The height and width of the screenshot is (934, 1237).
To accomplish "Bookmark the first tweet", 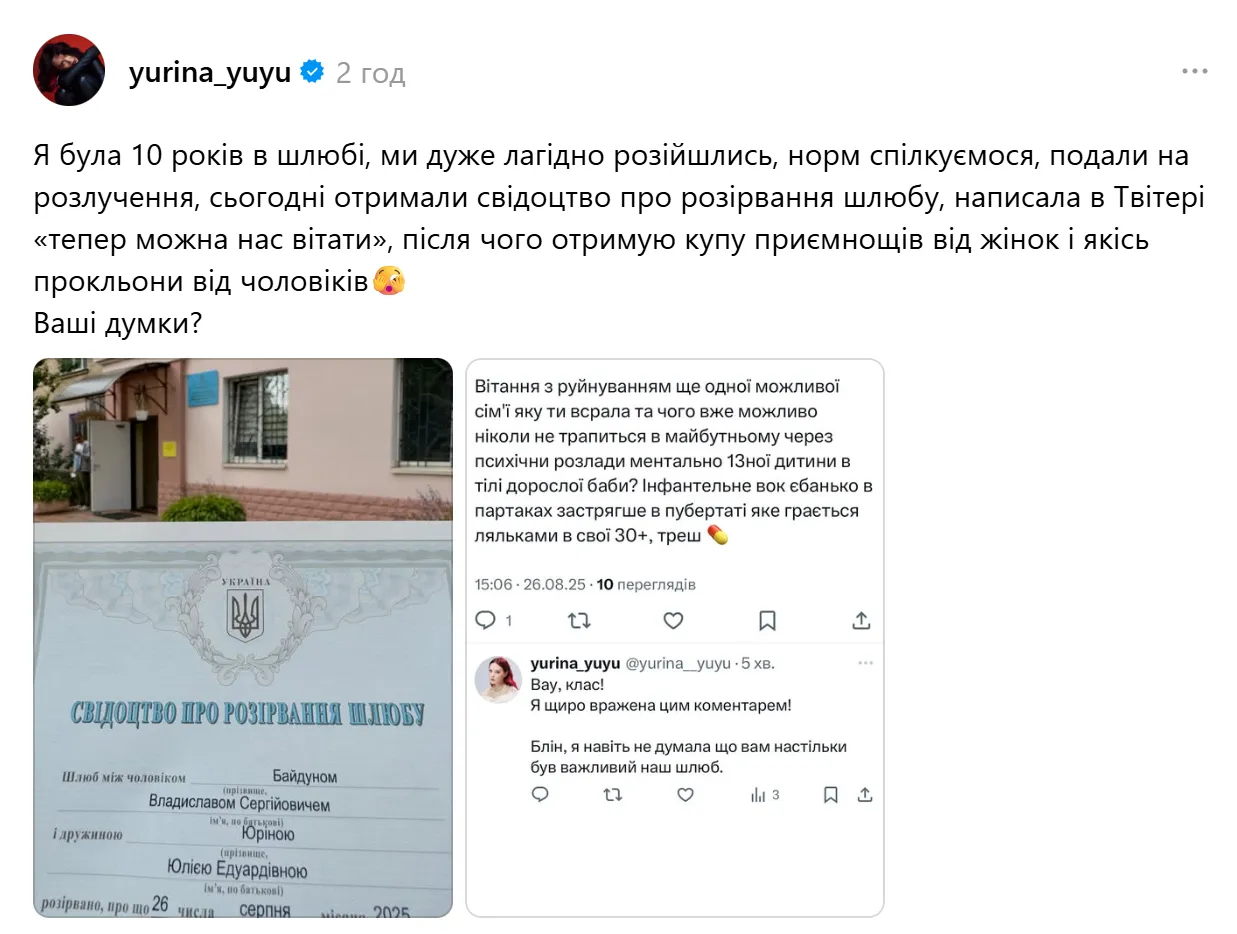I will pyautogui.click(x=767, y=620).
